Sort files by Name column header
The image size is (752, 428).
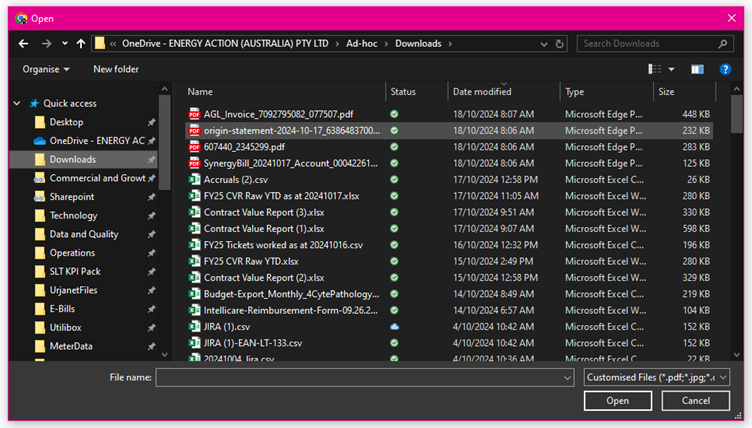[x=200, y=91]
